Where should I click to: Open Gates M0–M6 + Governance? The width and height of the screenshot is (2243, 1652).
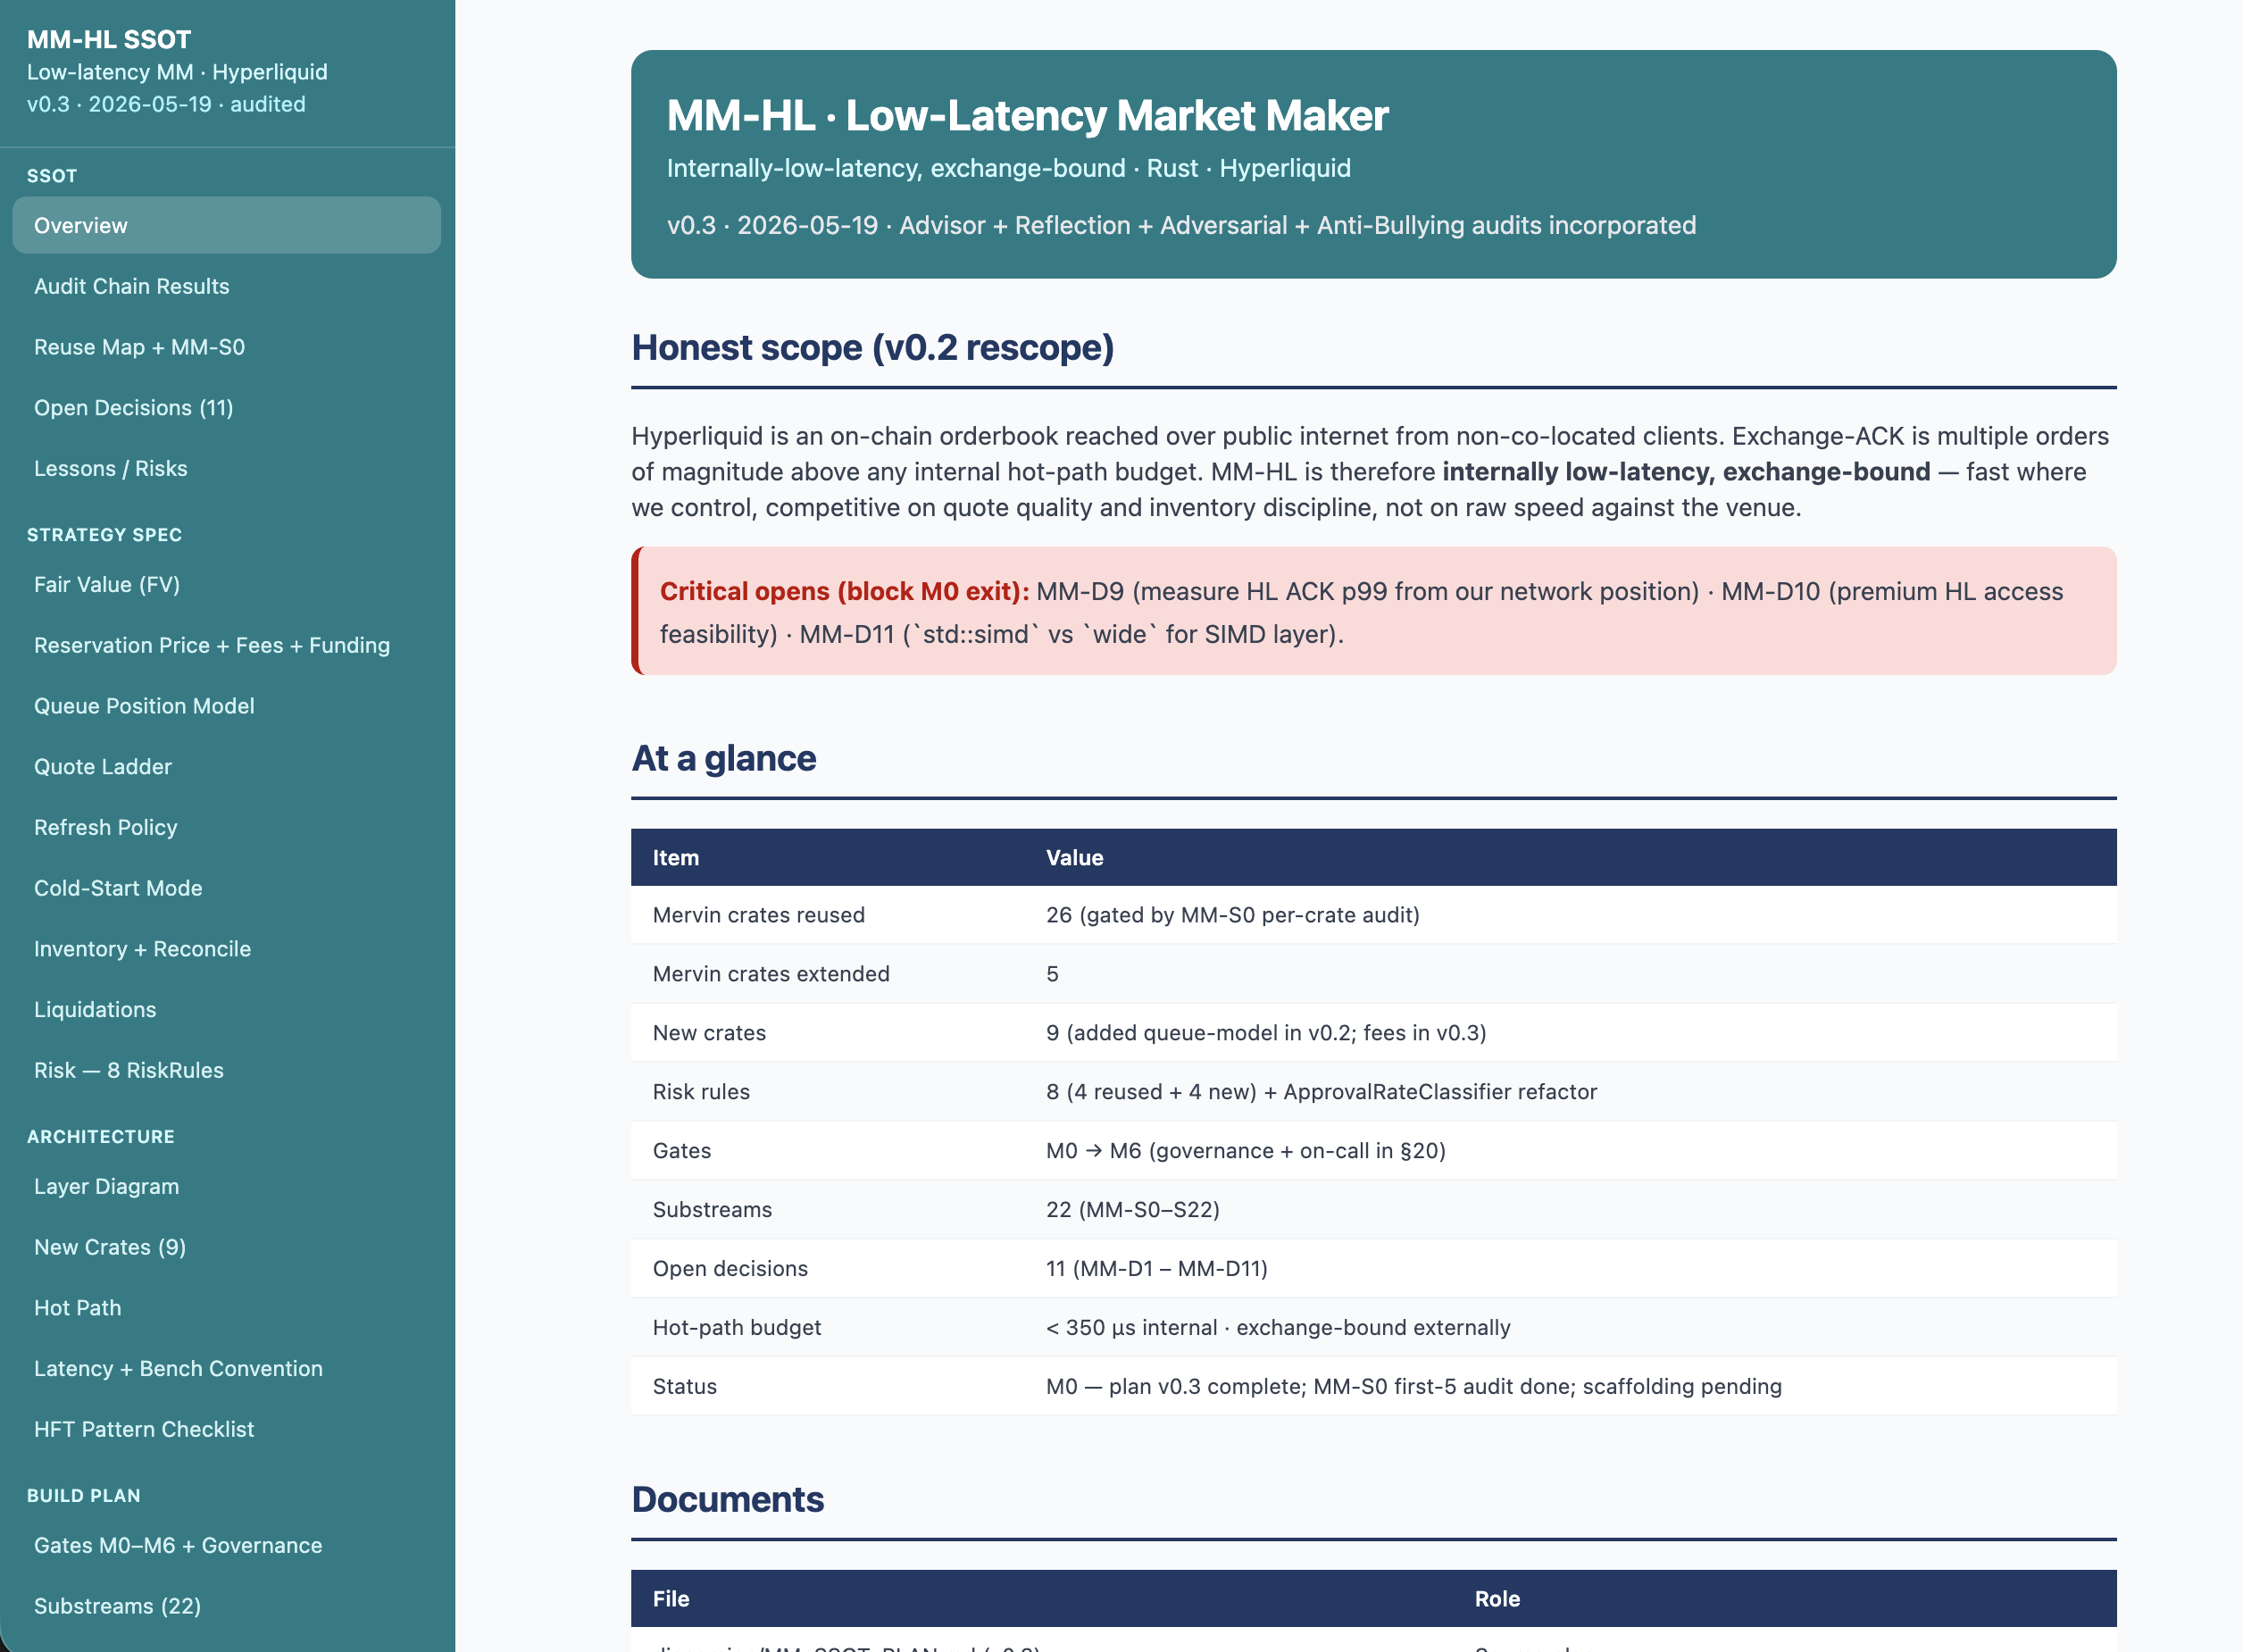226,1545
